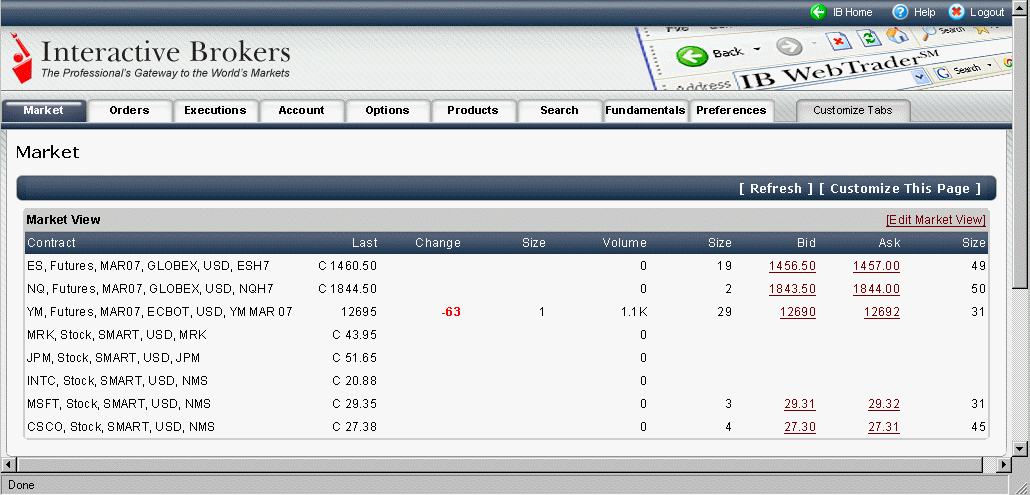Click the vertical scrollbar down arrow
This screenshot has width=1030, height=495.
[1019, 449]
